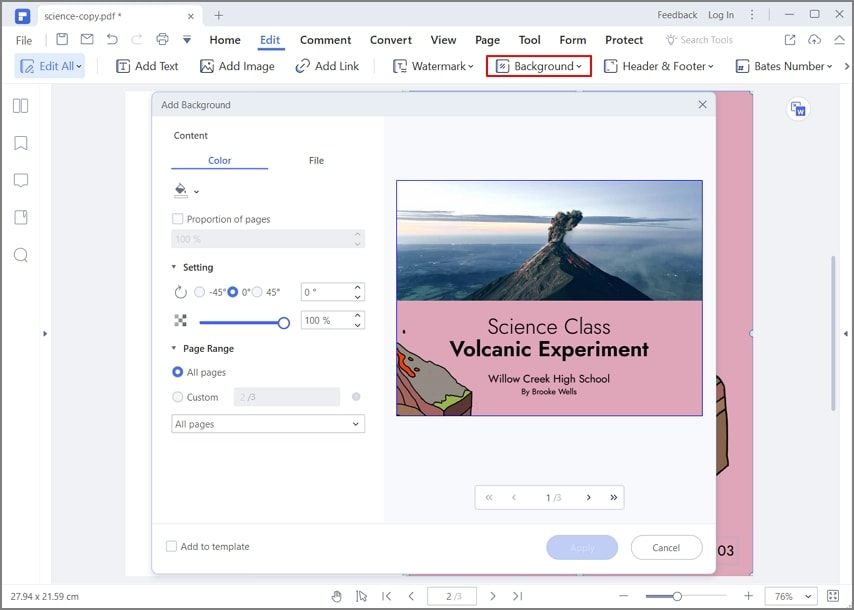Click the Cancel button in the dialog
This screenshot has width=854, height=610.
pos(666,547)
